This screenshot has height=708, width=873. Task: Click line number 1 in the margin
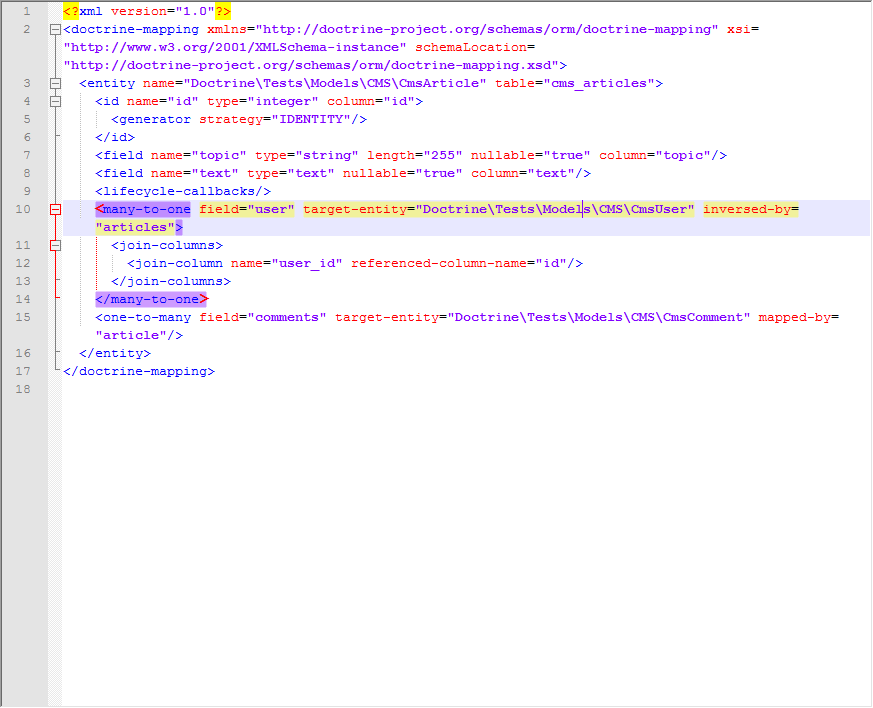tap(27, 11)
